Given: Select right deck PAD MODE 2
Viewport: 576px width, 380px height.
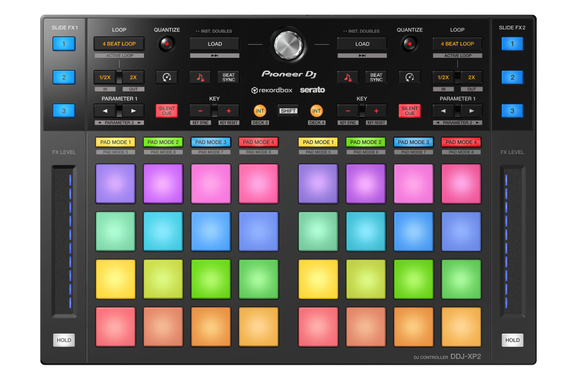Looking at the screenshot, I should click(366, 142).
